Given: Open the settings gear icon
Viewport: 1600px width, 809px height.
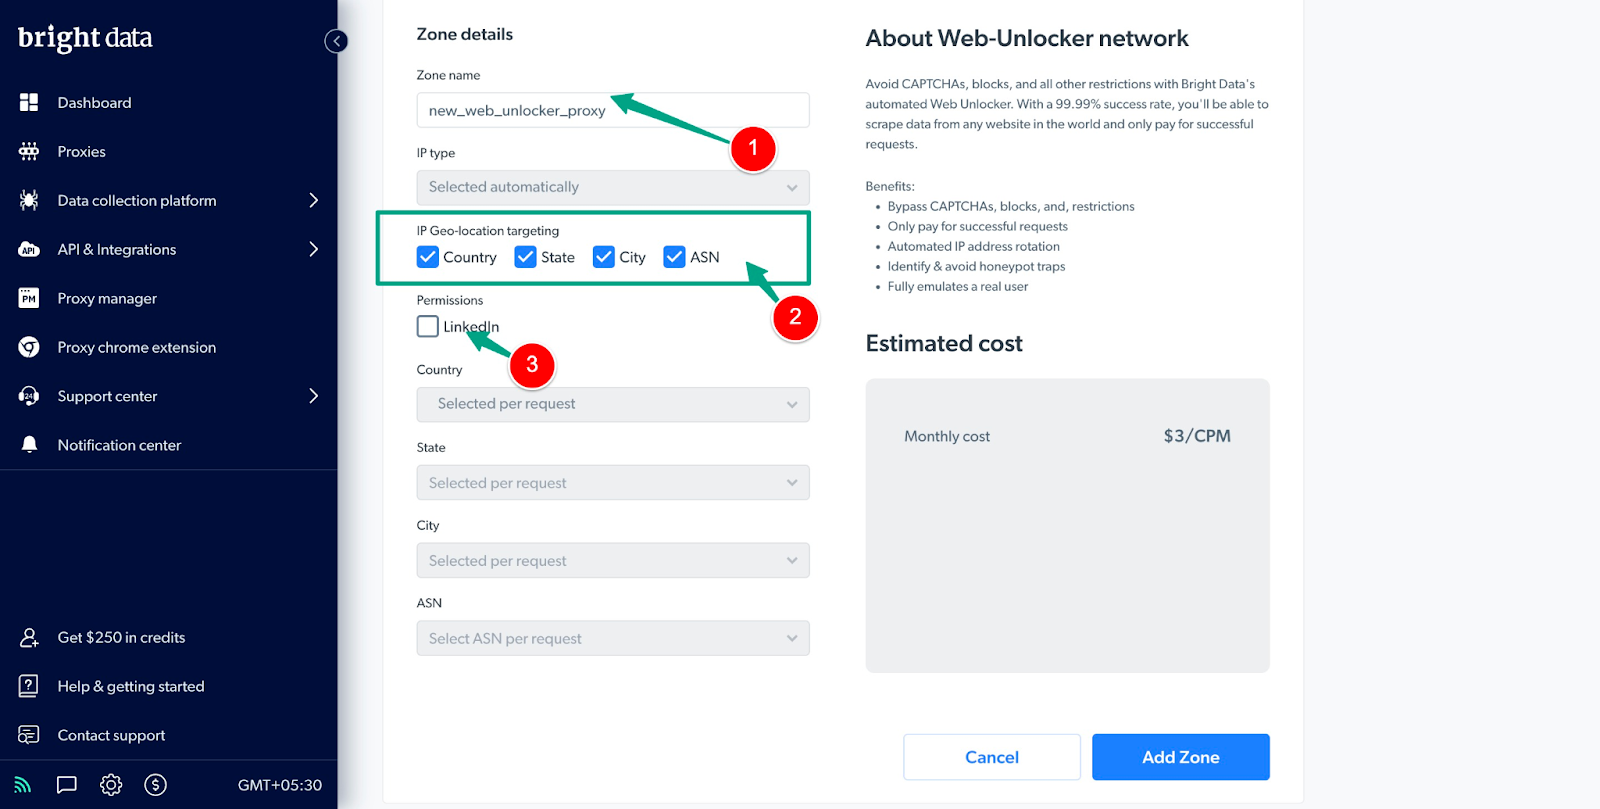Looking at the screenshot, I should pos(111,785).
